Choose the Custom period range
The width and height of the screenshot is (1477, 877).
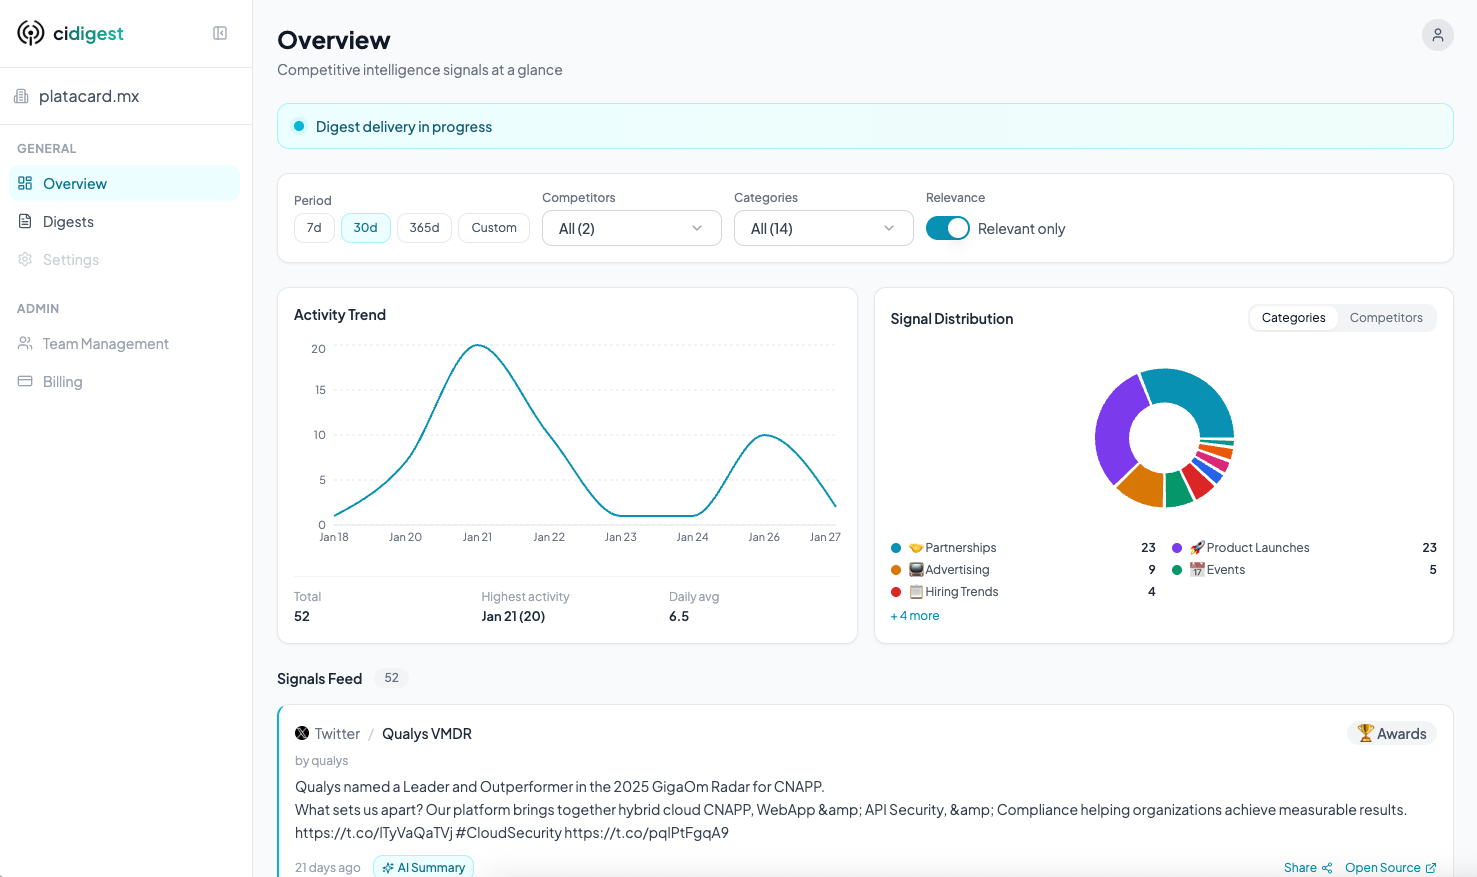[494, 228]
